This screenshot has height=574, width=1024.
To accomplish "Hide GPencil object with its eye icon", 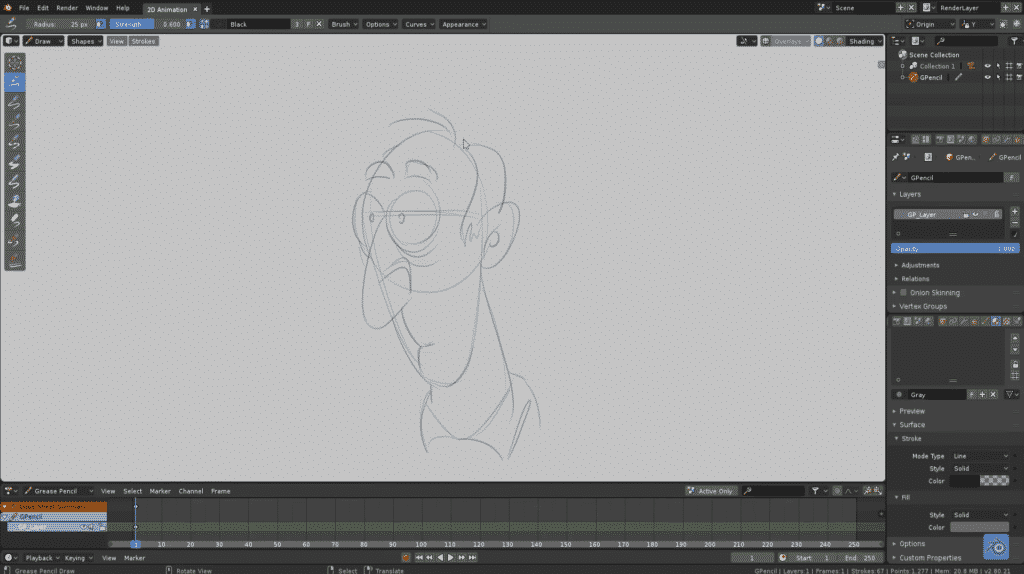I will tap(987, 77).
